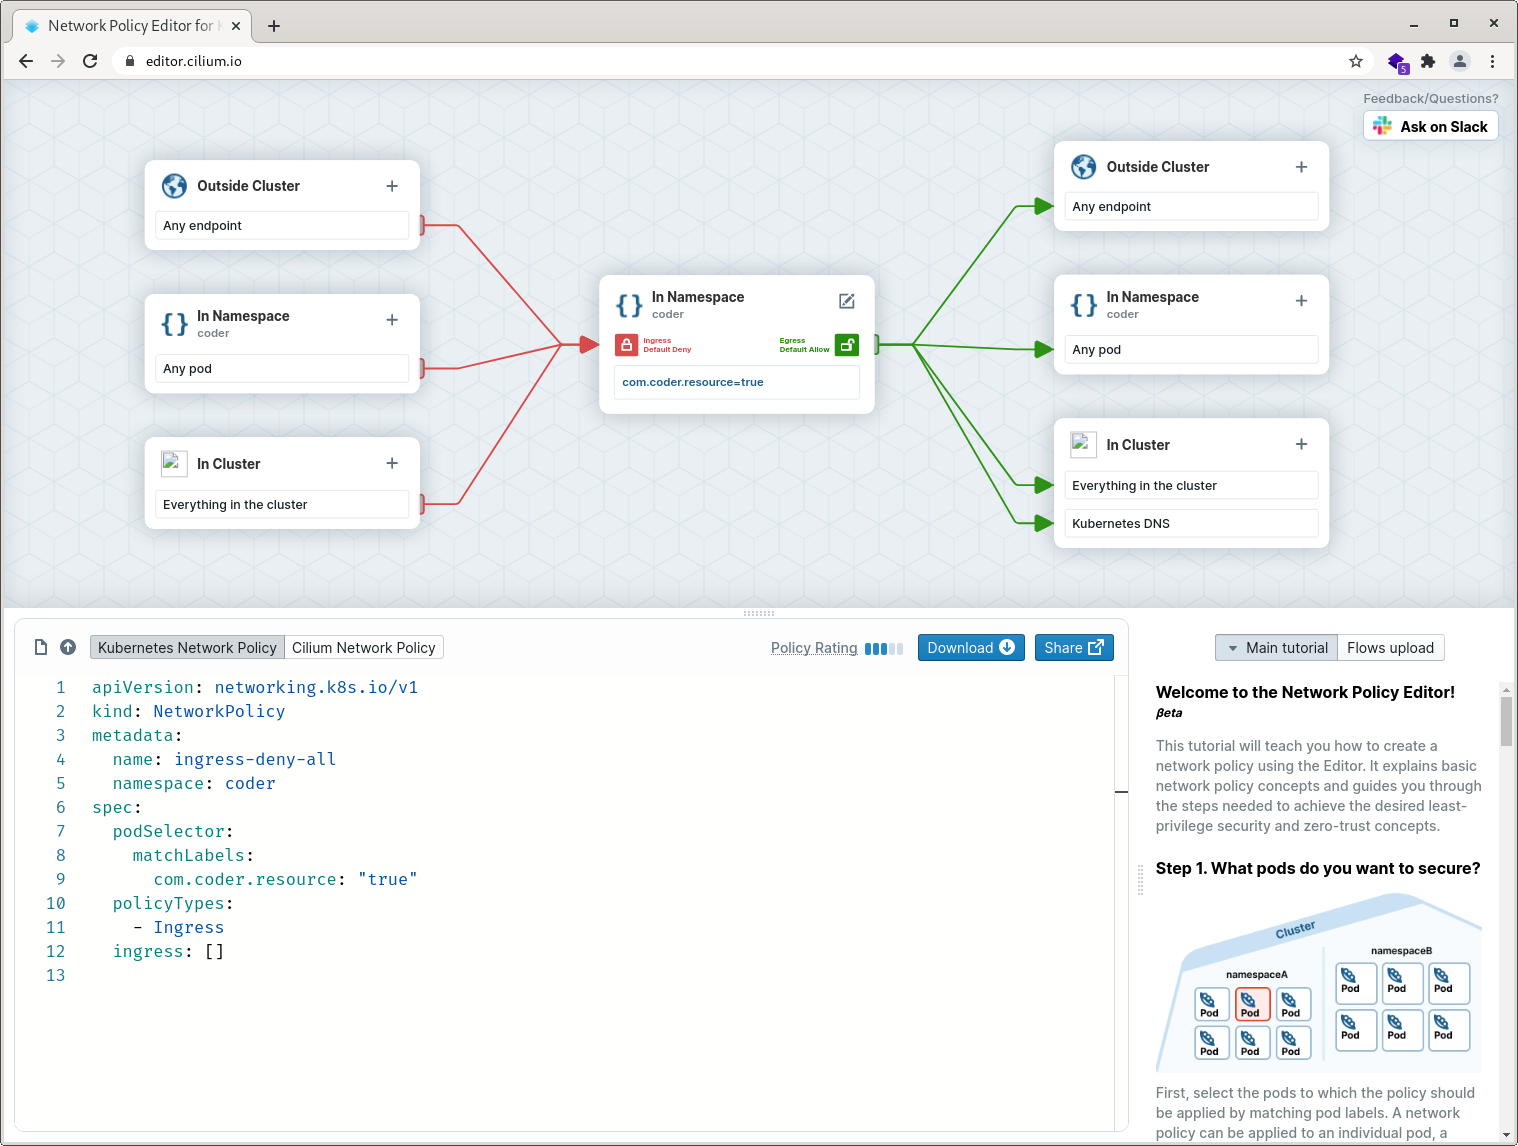Click braces icon on left In Namespace card
The width and height of the screenshot is (1518, 1146).
click(174, 324)
